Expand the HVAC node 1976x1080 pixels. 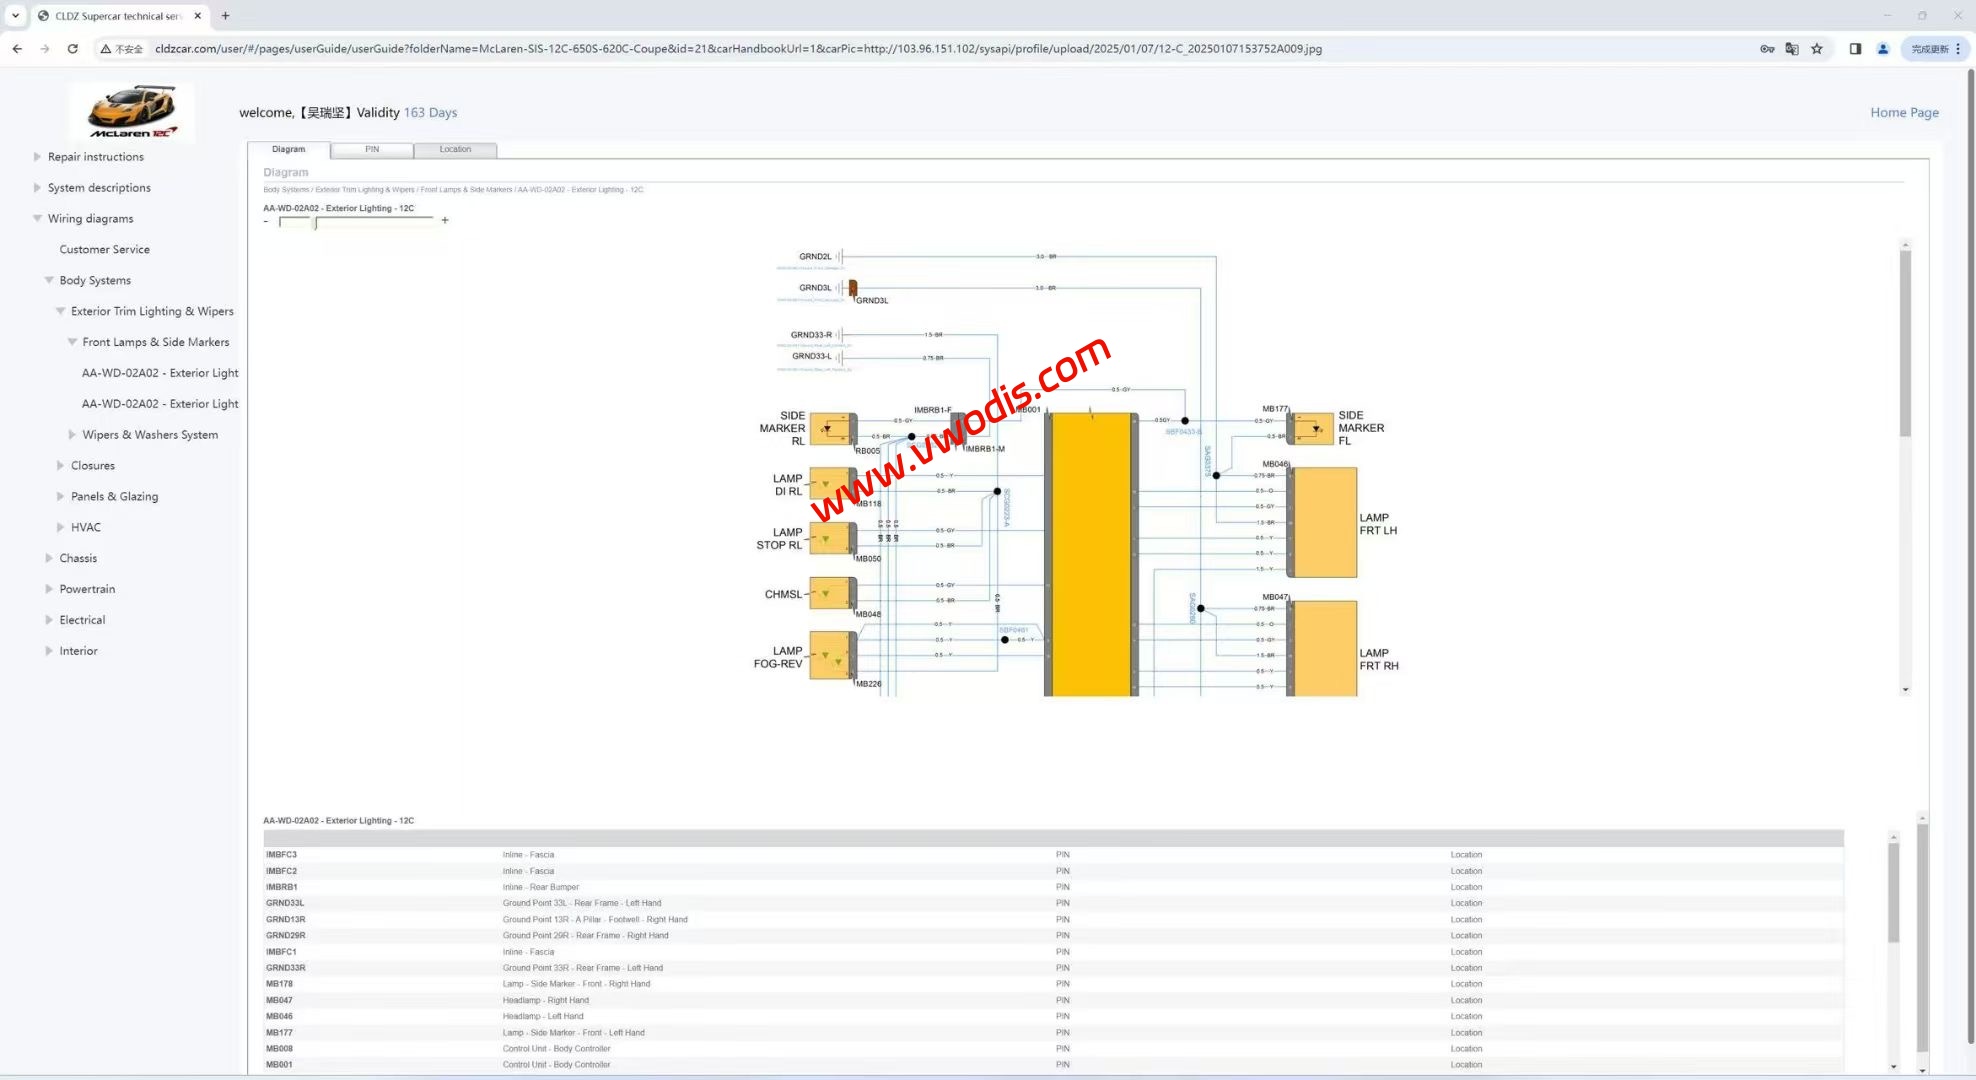tap(60, 527)
